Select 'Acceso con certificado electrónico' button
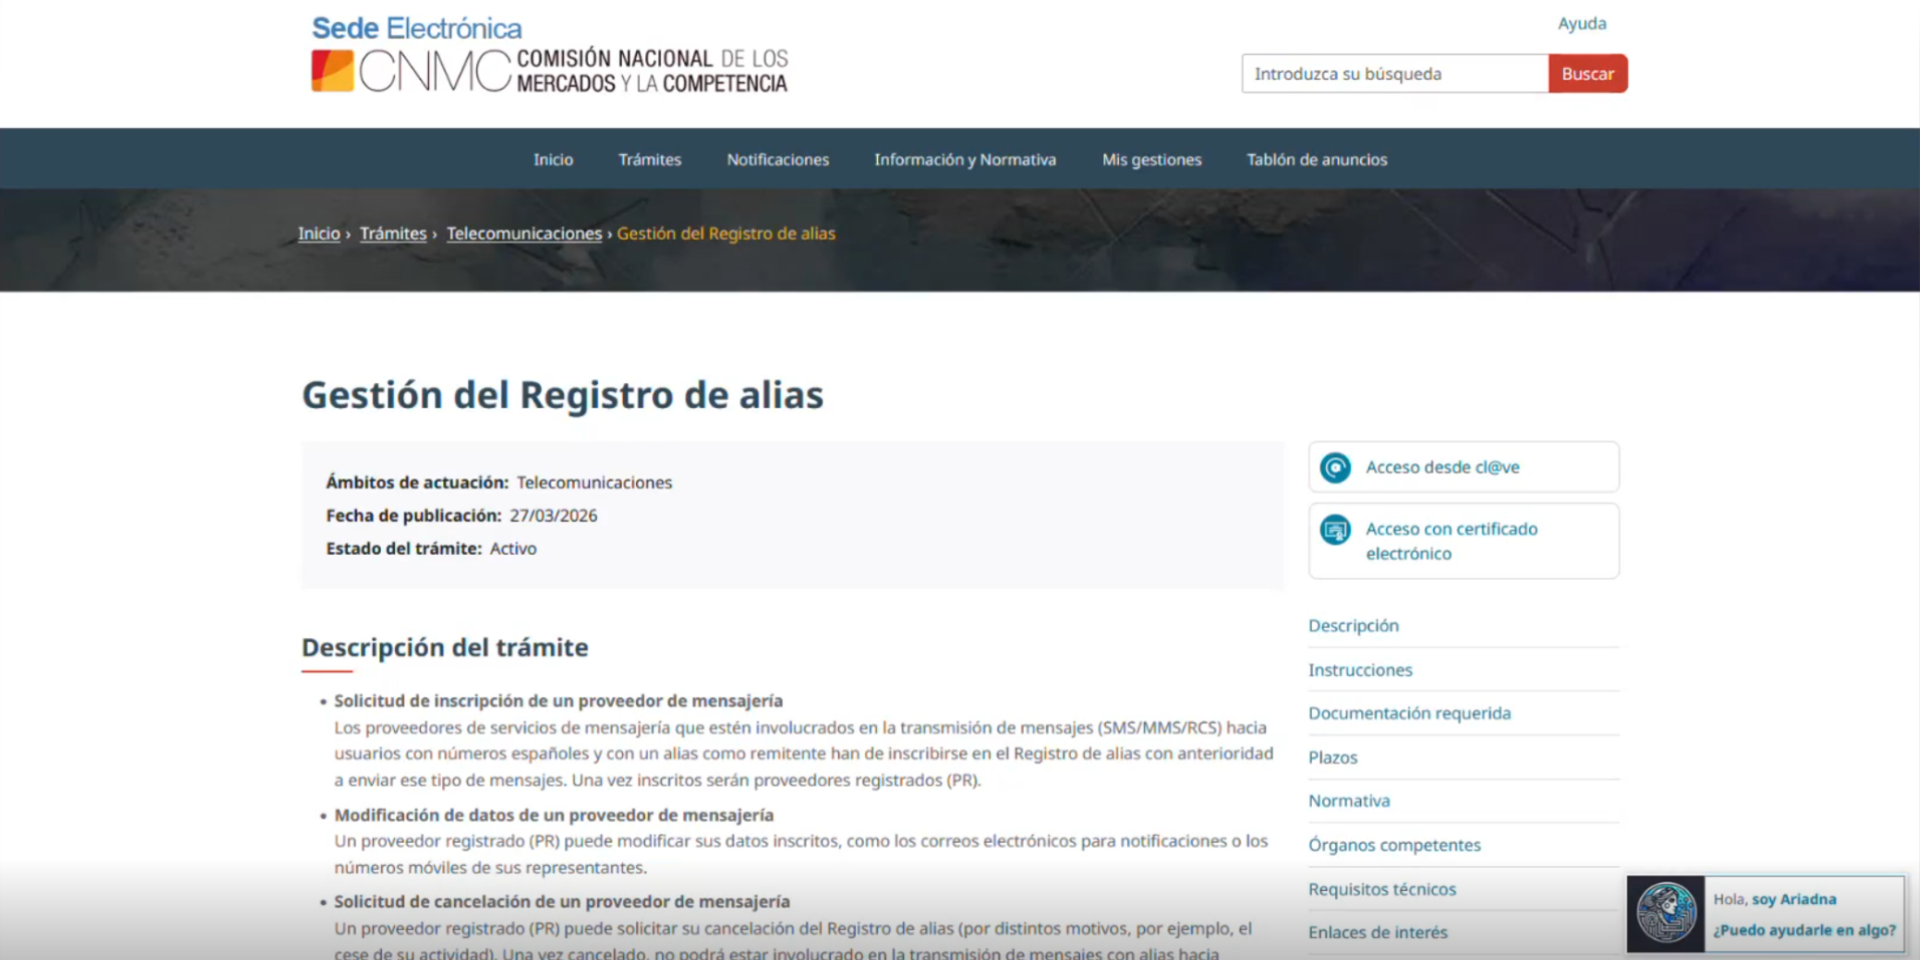This screenshot has width=1920, height=960. pos(1464,541)
